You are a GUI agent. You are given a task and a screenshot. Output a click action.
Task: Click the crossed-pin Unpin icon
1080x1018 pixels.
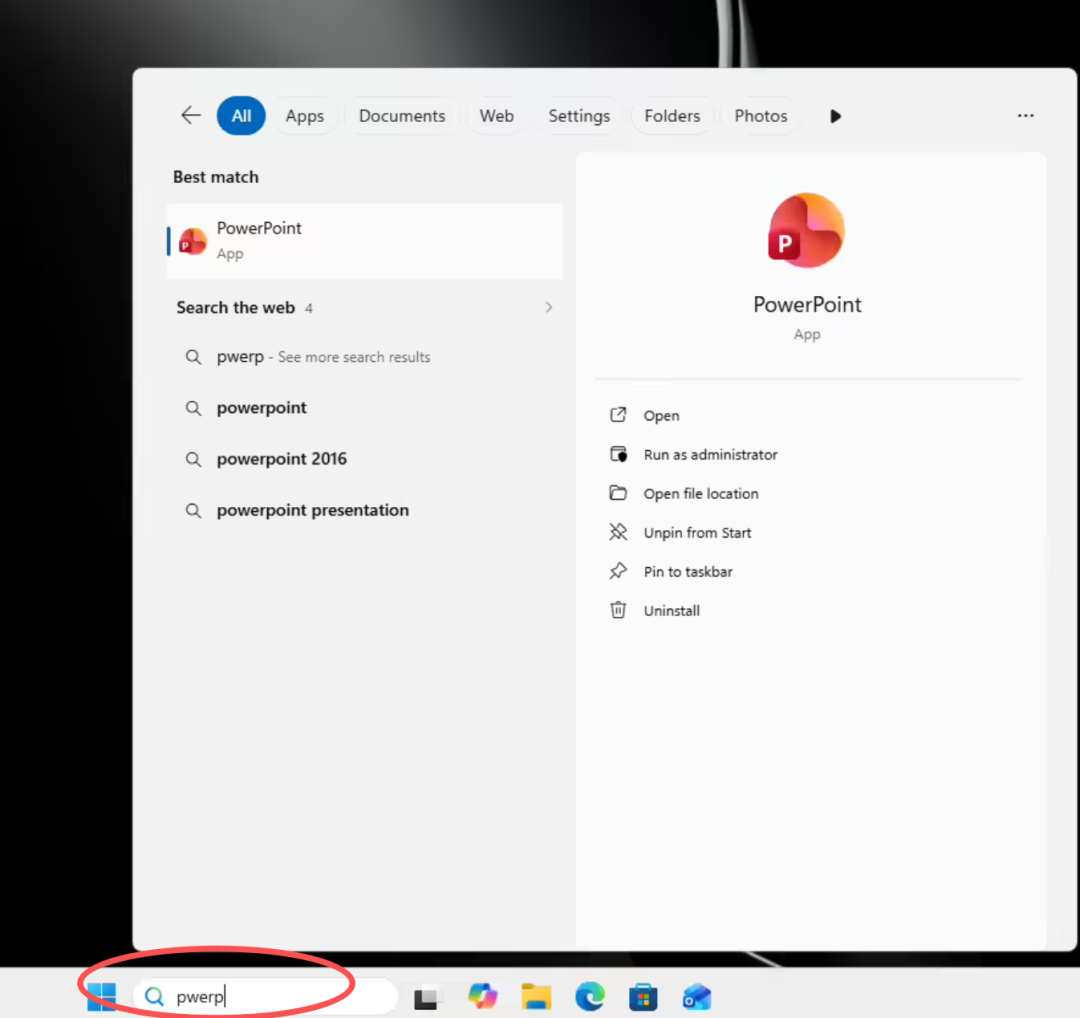point(619,532)
